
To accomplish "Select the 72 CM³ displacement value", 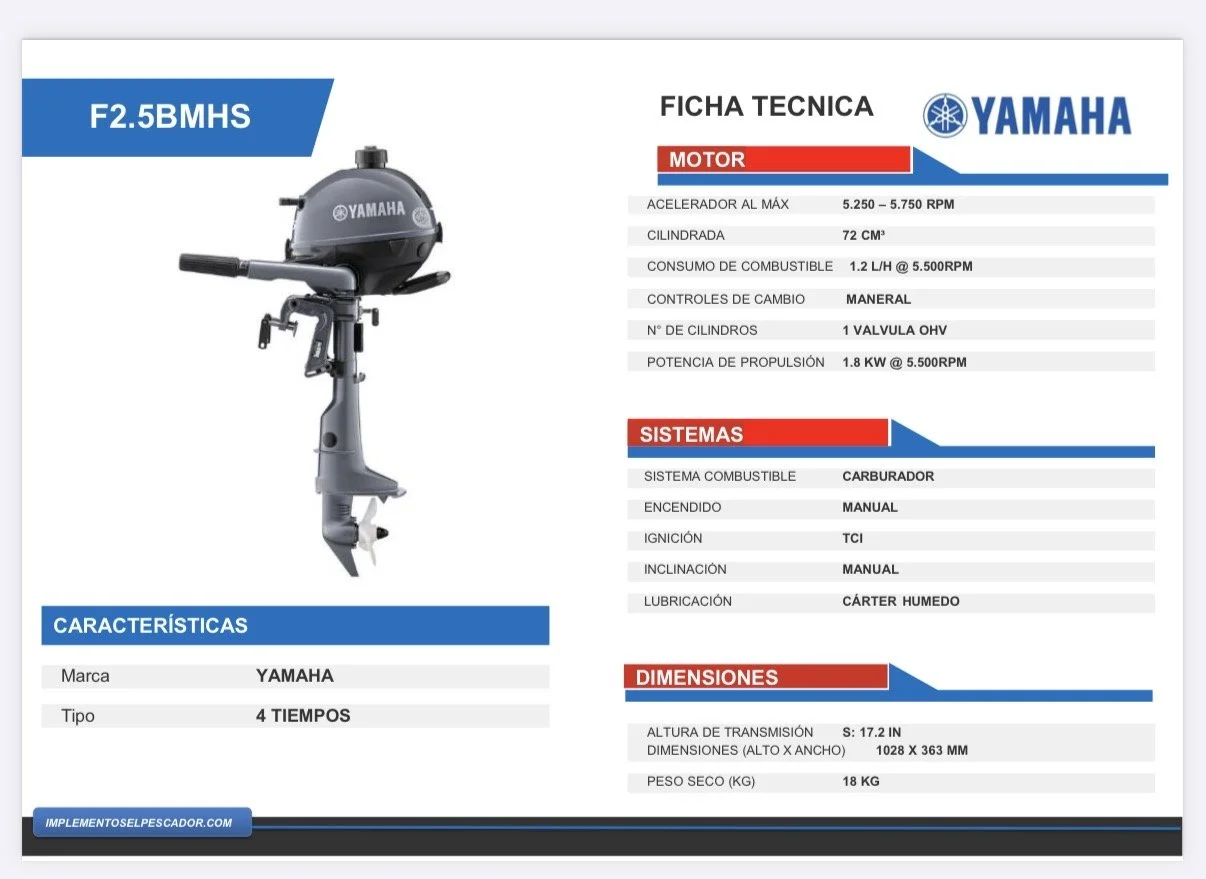I will (x=864, y=236).
